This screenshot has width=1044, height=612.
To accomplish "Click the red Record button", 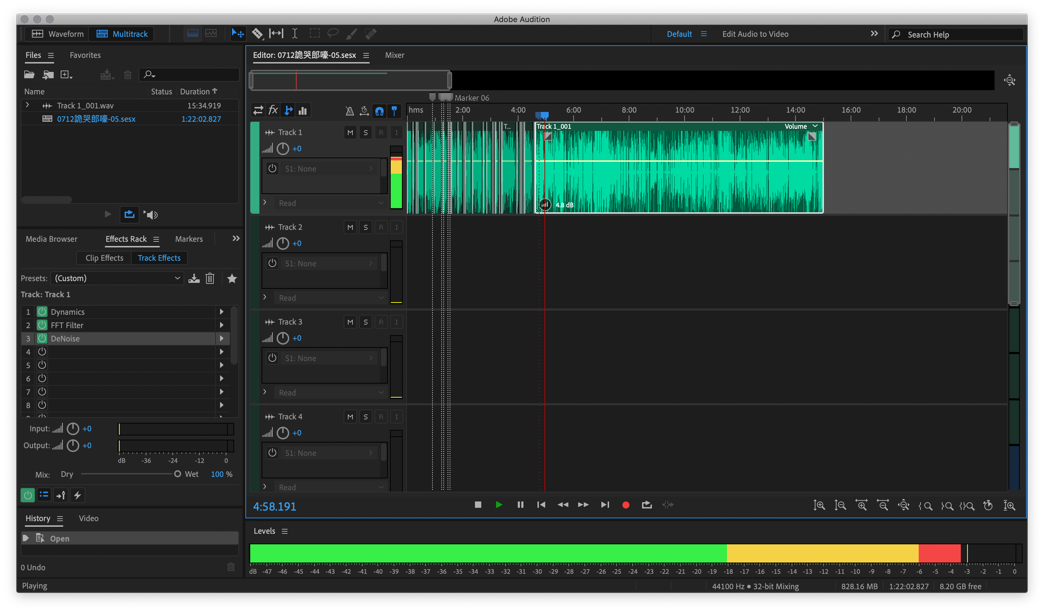I will coord(625,505).
